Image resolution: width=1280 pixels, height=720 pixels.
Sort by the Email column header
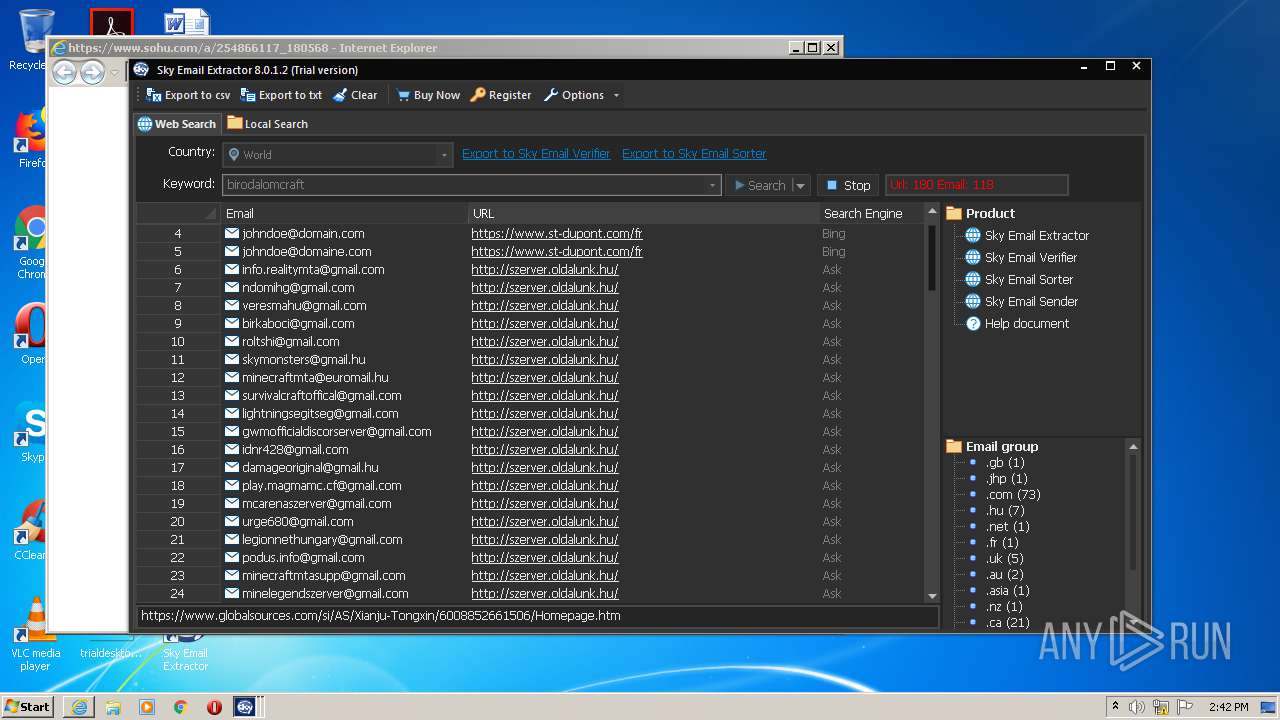click(x=344, y=213)
